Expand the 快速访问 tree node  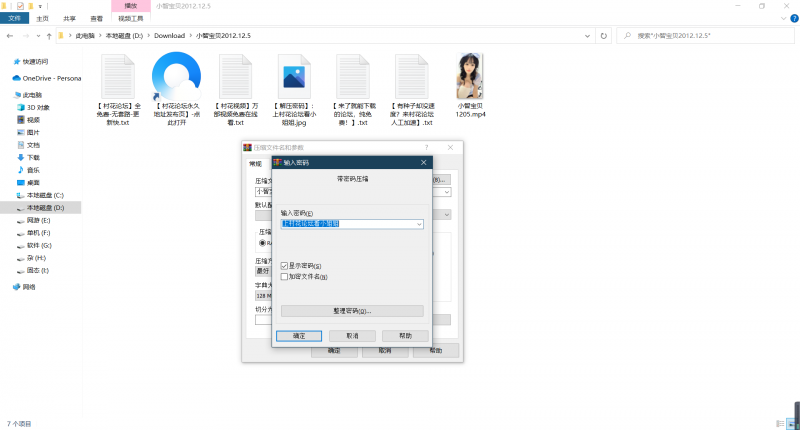tap(7, 59)
